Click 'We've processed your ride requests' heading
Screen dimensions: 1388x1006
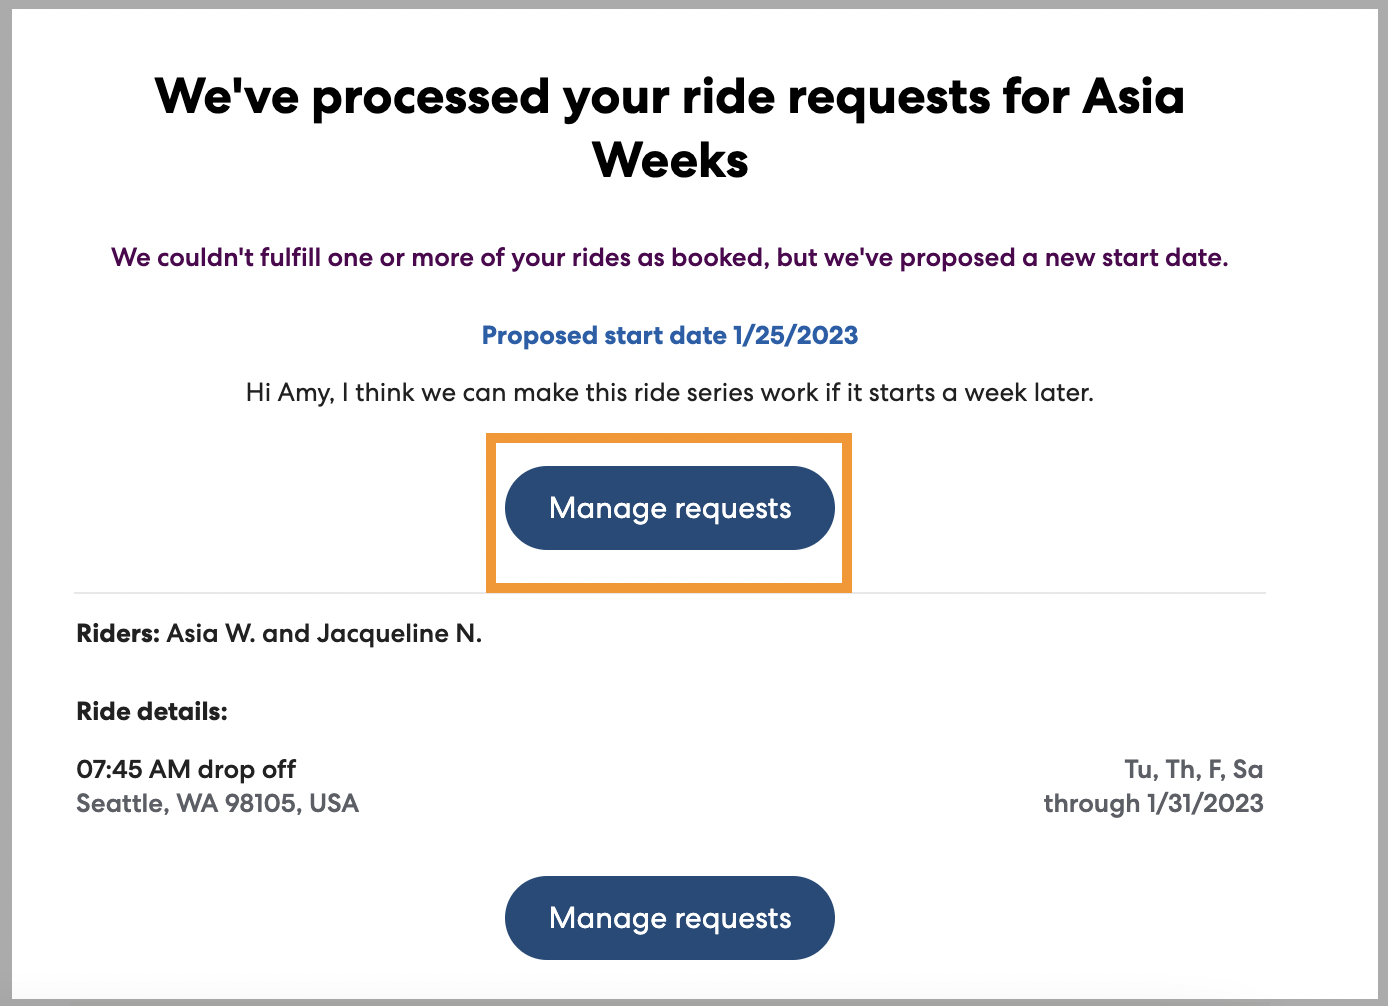tap(560, 97)
